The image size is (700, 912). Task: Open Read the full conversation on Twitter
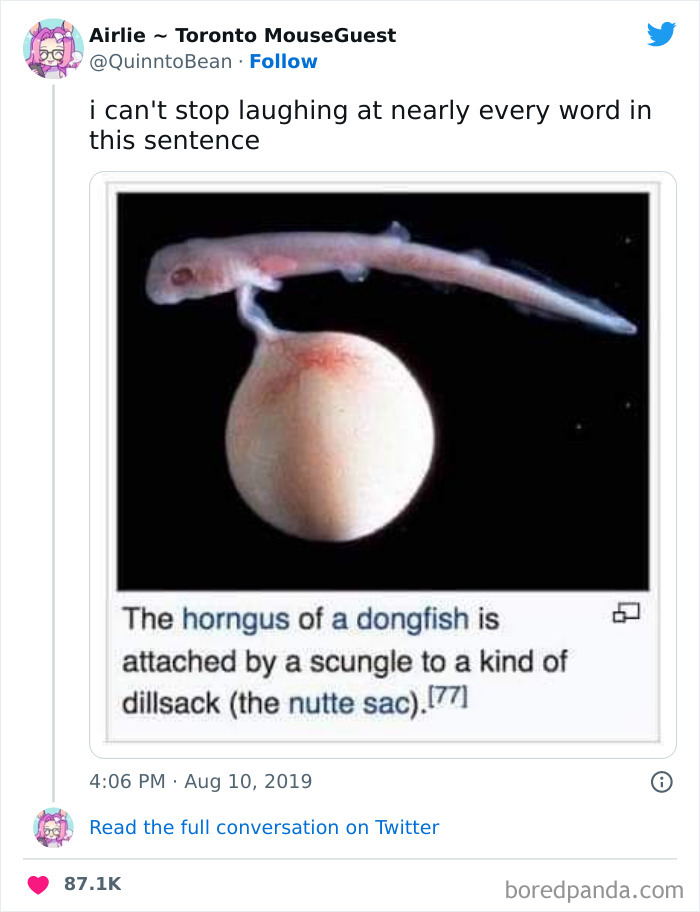coord(263,827)
